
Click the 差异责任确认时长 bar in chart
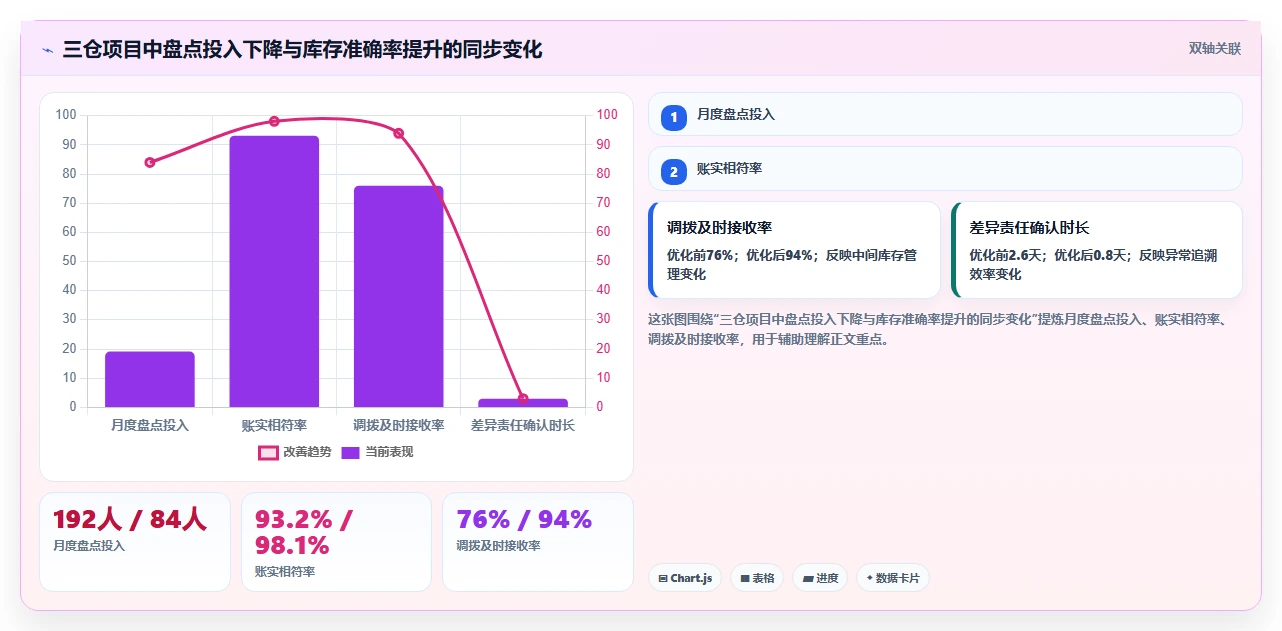[x=523, y=403]
